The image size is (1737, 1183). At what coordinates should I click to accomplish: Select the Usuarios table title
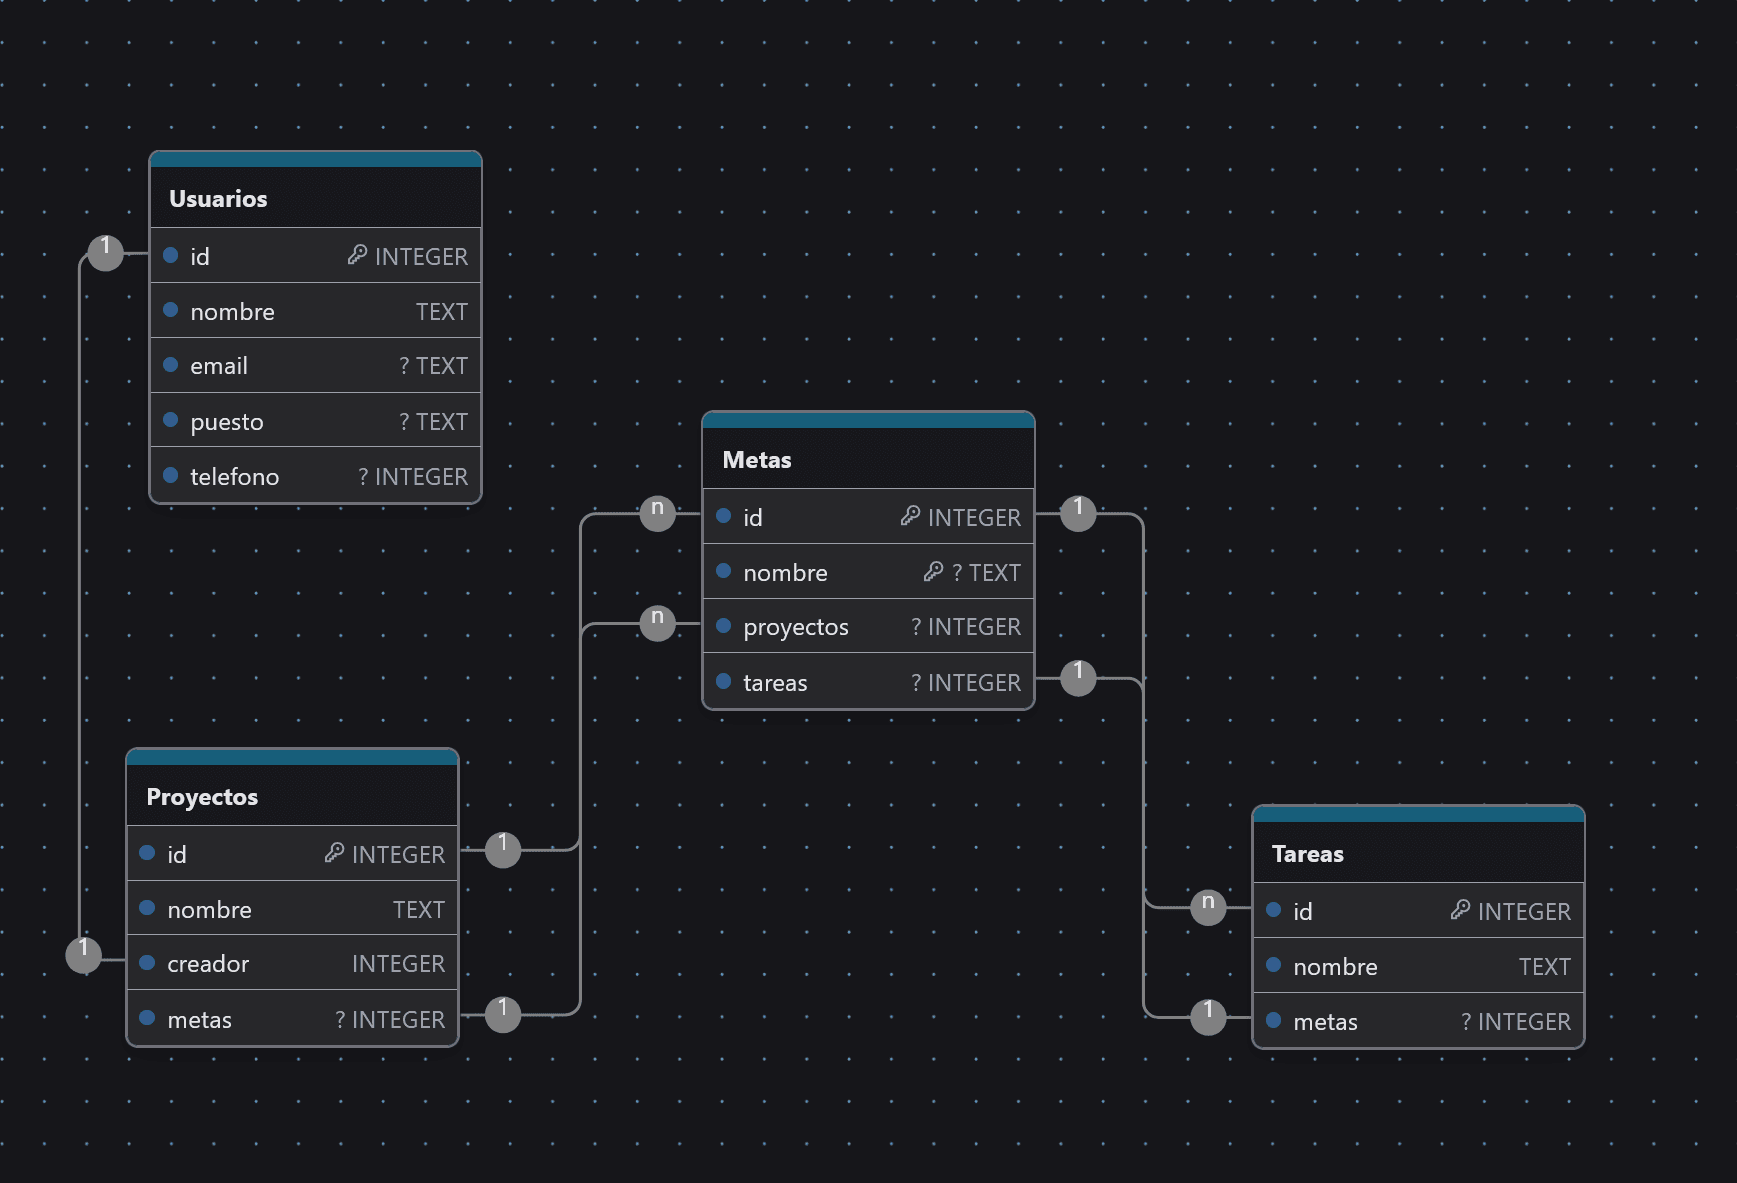(x=218, y=199)
